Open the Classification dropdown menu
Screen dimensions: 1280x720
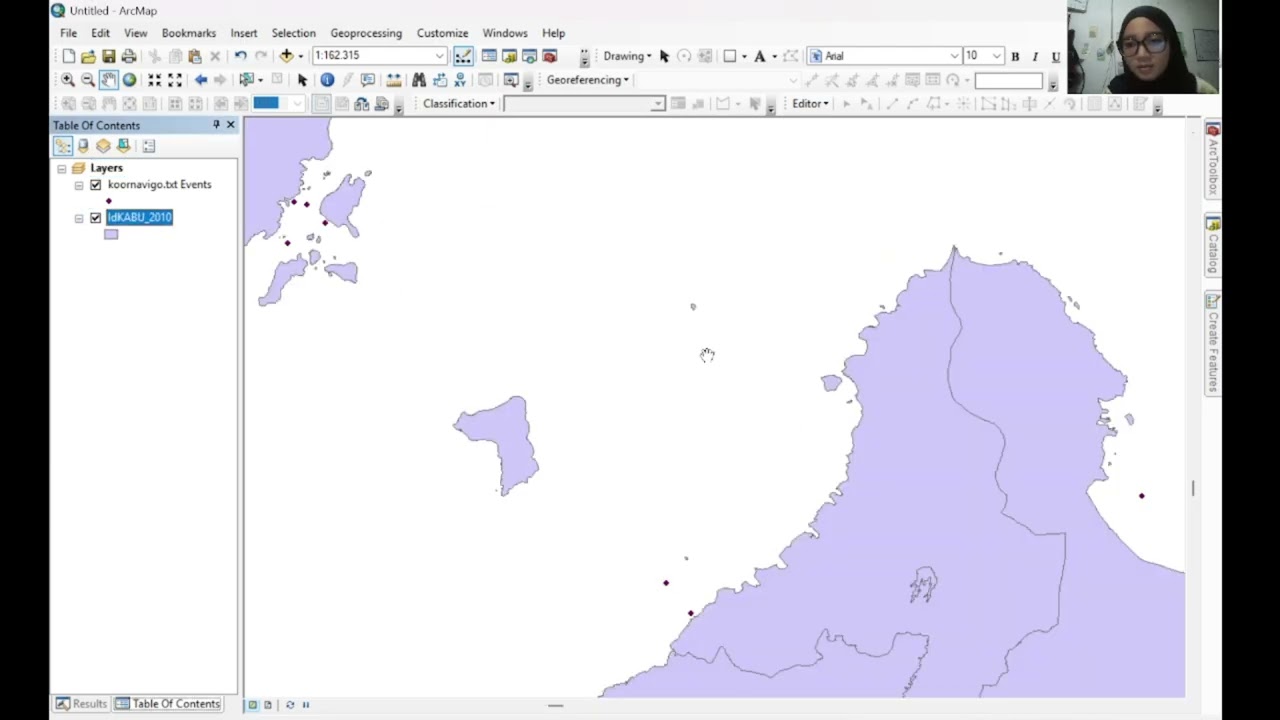tap(458, 104)
